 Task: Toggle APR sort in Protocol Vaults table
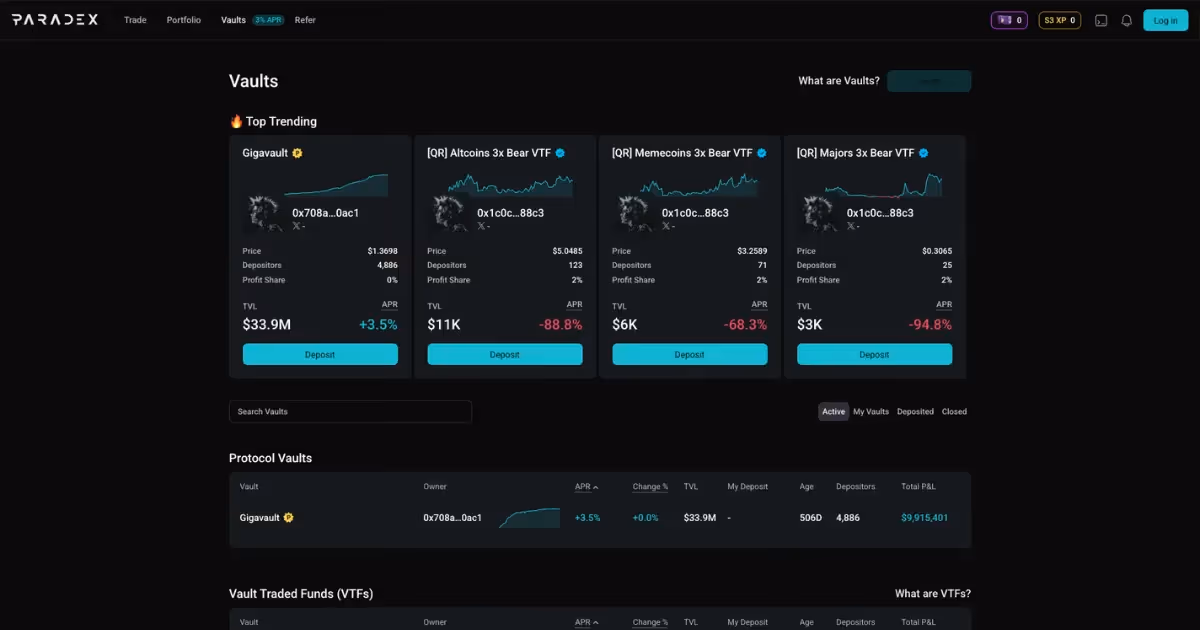(x=585, y=487)
